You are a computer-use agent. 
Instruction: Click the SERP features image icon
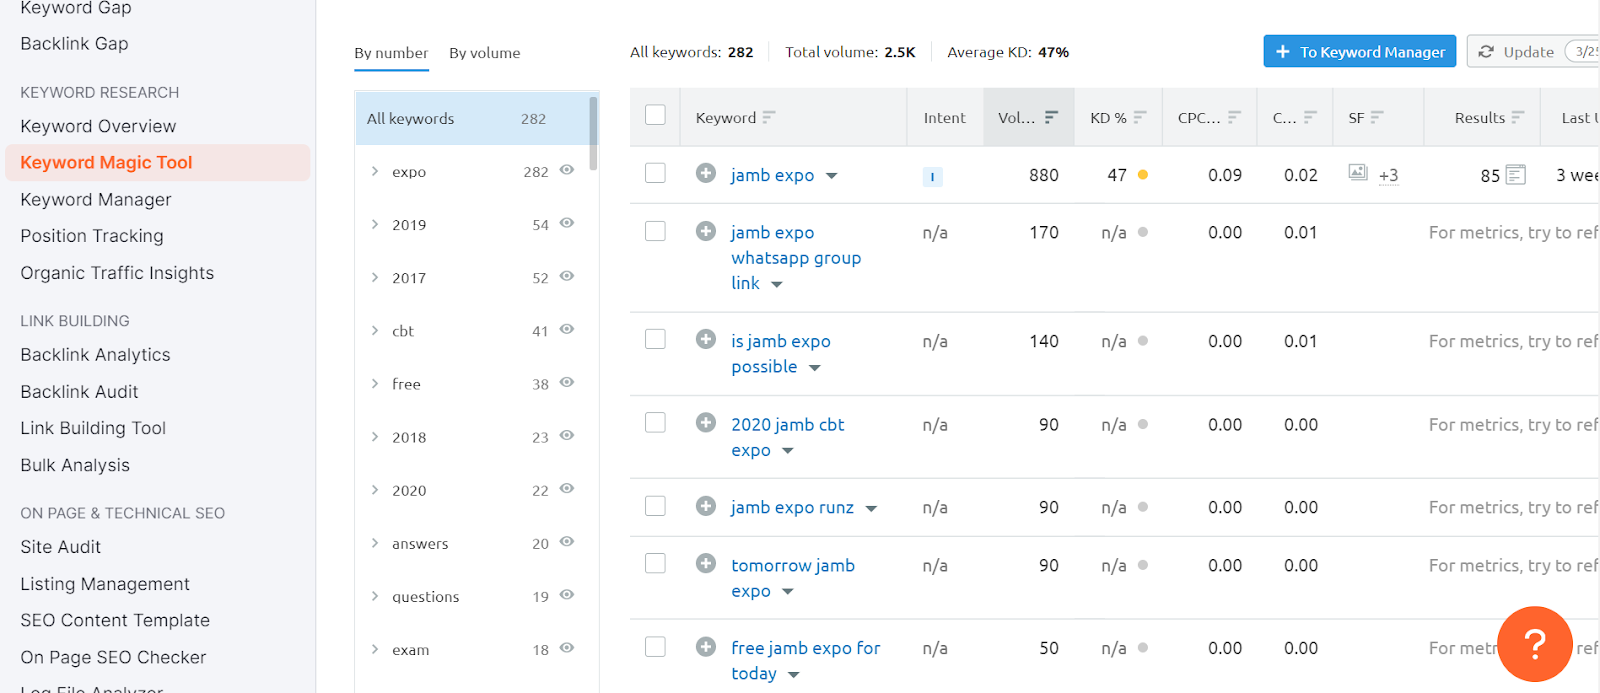tap(1357, 172)
